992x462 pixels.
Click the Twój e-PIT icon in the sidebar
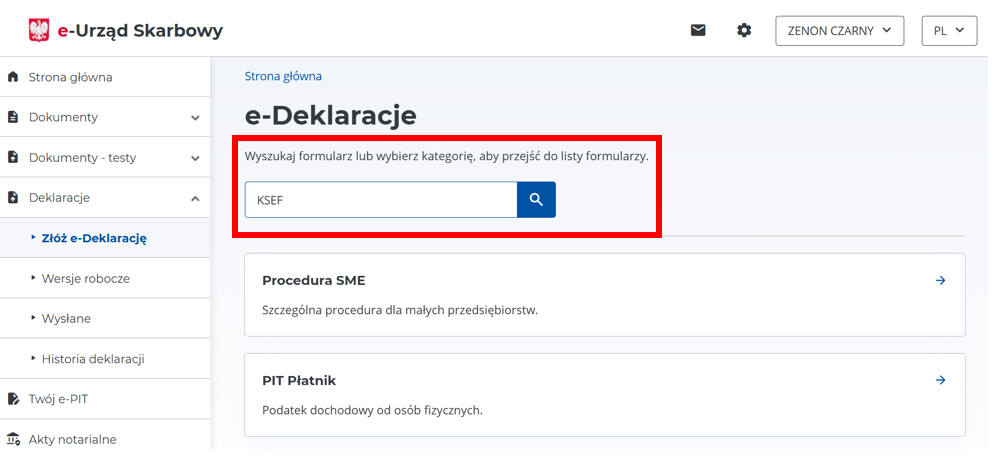click(13, 399)
